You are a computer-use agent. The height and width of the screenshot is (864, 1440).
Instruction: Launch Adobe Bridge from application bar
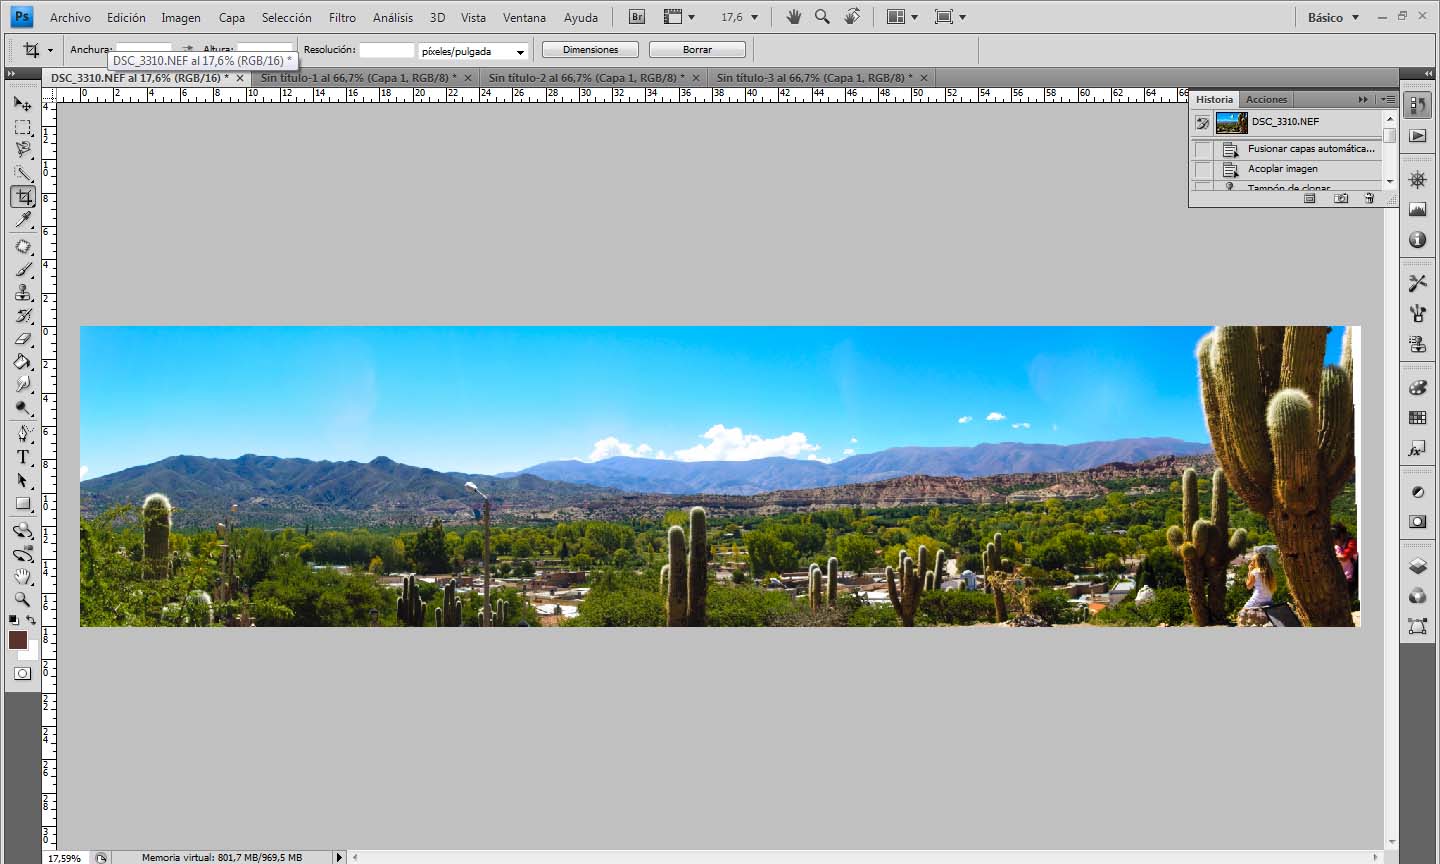coord(637,17)
